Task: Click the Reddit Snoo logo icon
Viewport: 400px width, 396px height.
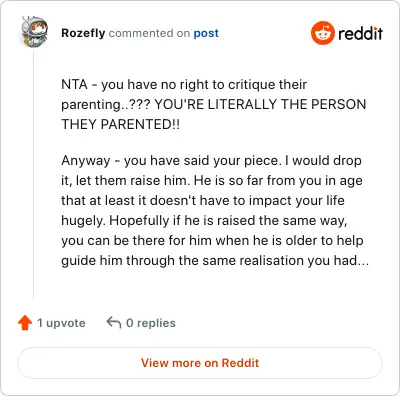Action: (x=322, y=33)
